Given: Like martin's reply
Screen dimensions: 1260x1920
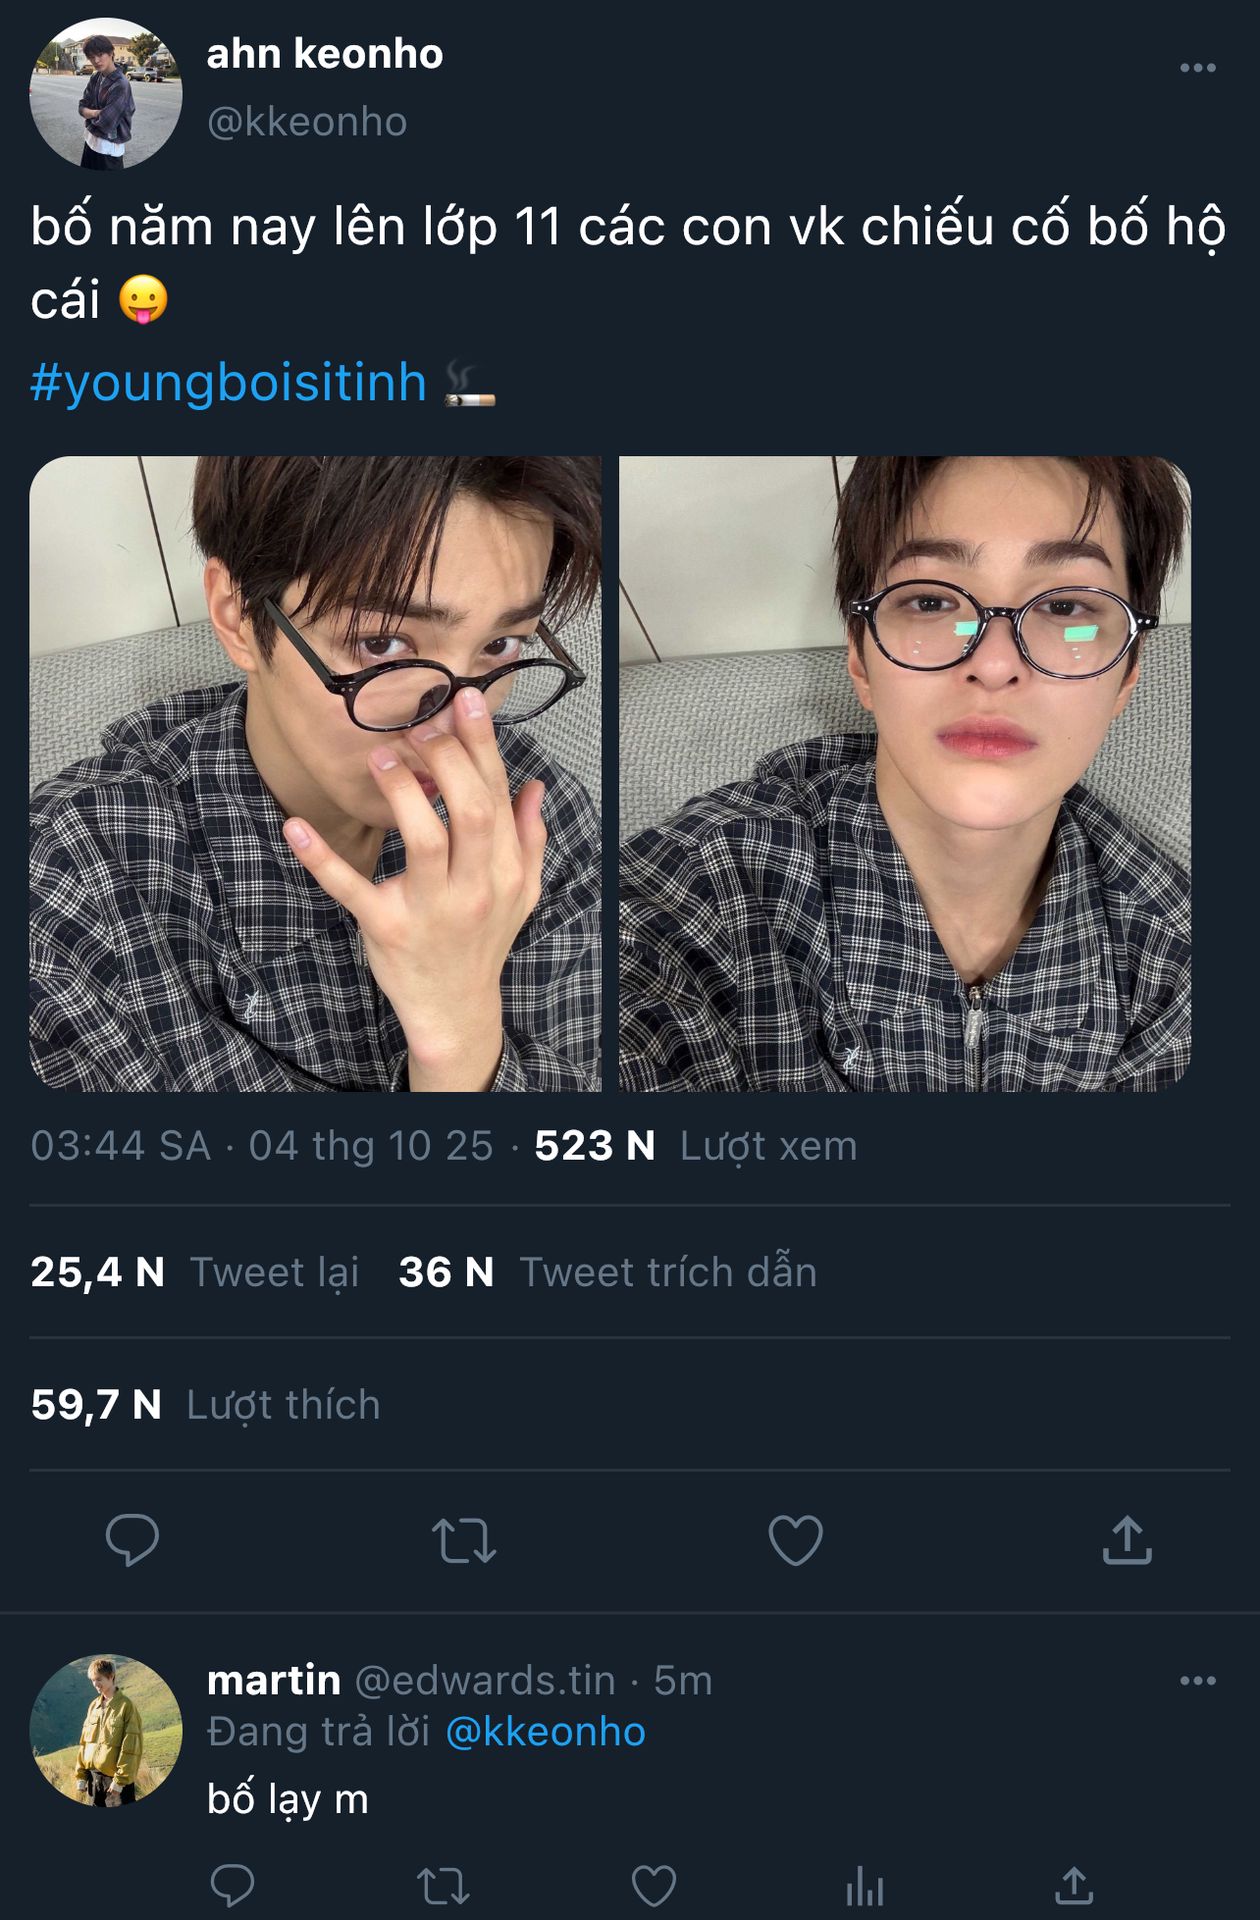Looking at the screenshot, I should (654, 1886).
